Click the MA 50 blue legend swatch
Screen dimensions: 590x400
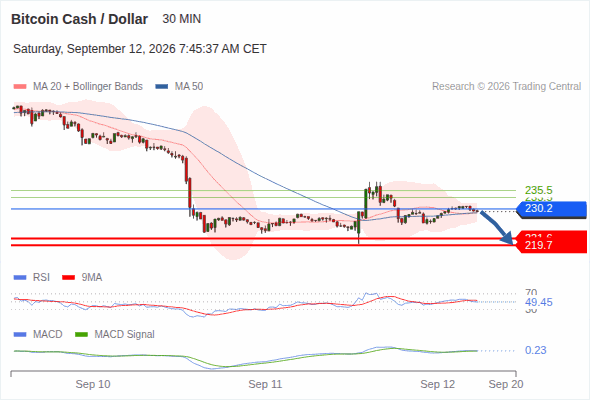tap(162, 87)
